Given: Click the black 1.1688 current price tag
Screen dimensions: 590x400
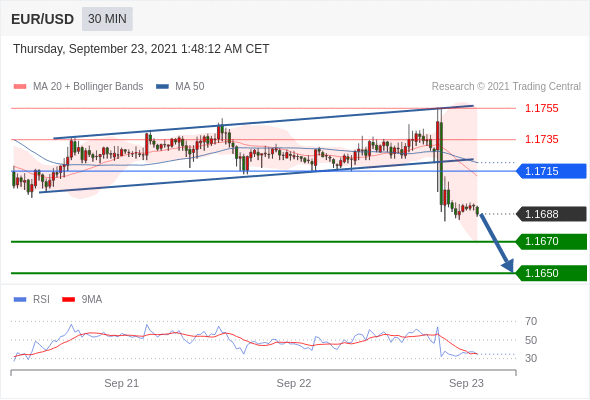Looking at the screenshot, I should [x=551, y=214].
